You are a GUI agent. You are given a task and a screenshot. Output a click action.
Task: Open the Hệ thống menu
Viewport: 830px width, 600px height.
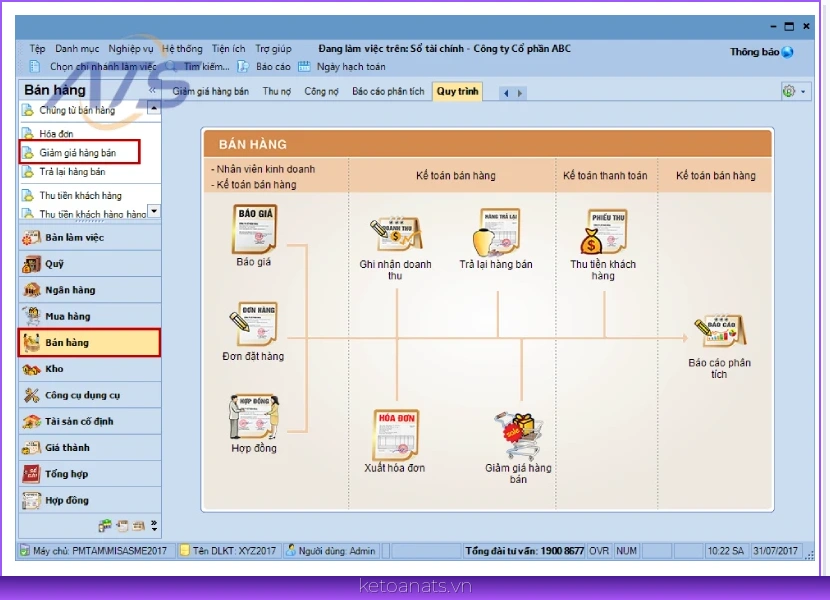pyautogui.click(x=182, y=49)
